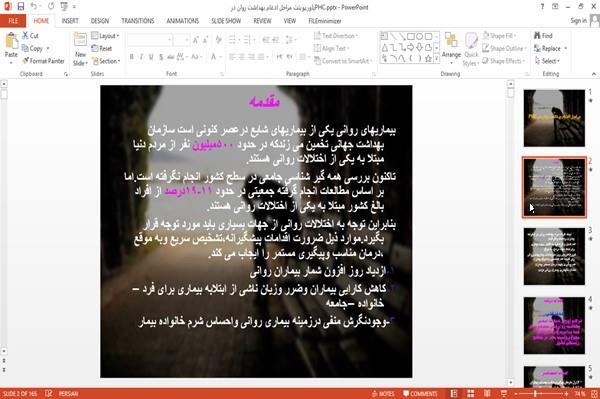Click Convert to SmartArt

coord(342,61)
